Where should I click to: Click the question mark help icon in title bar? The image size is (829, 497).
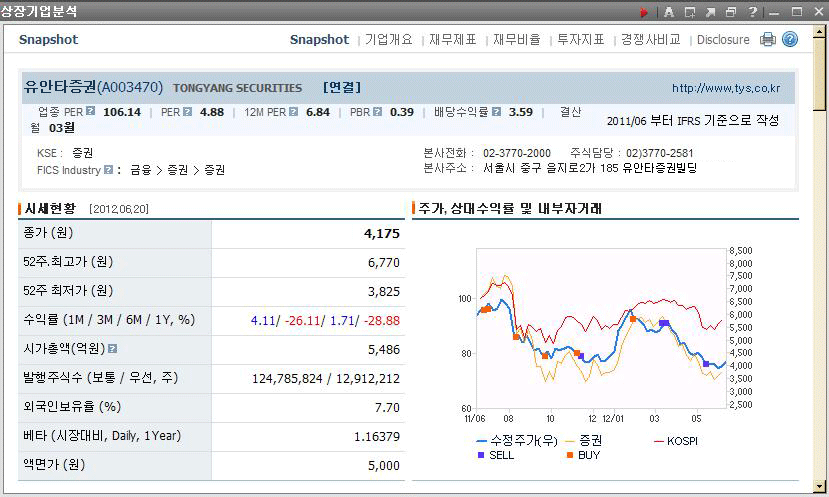(752, 12)
